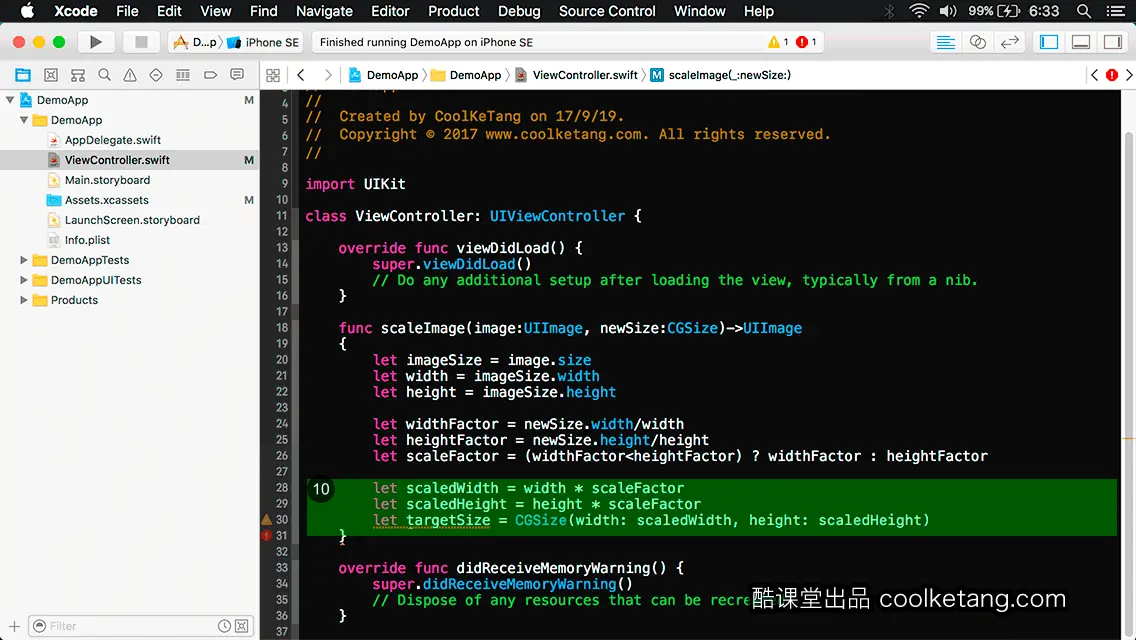Stop the running app
This screenshot has width=1136, height=640.
point(141,42)
